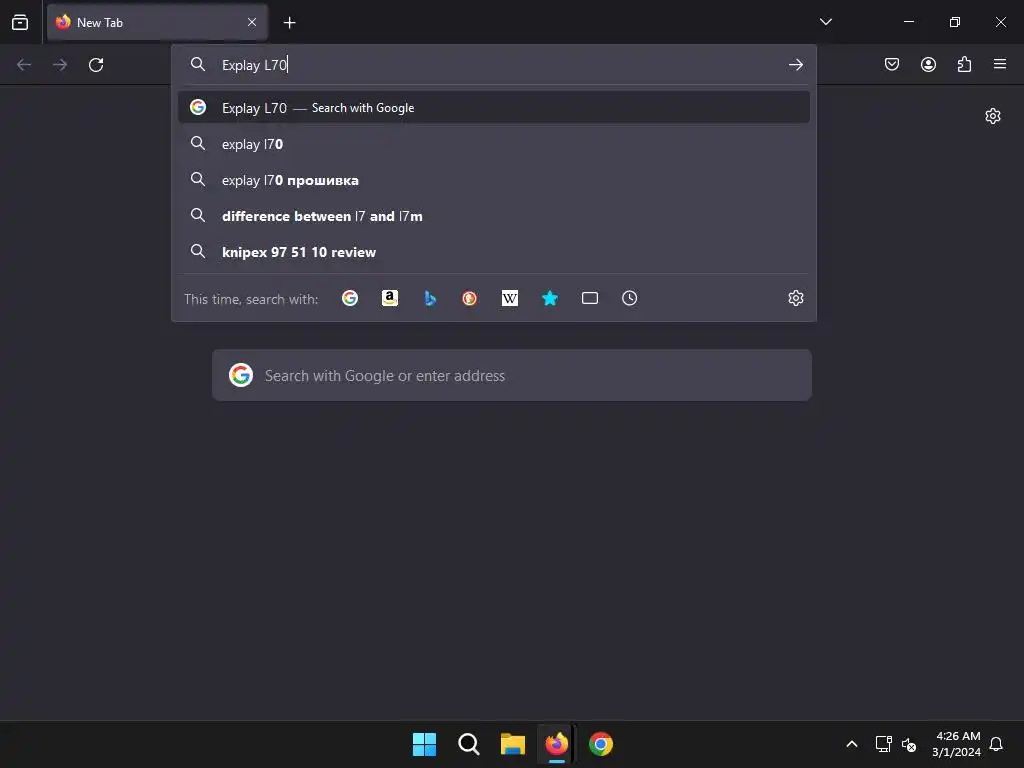This screenshot has width=1024, height=768.
Task: Open clock showing 4:26 AM 3/1/2024
Action: 956,744
